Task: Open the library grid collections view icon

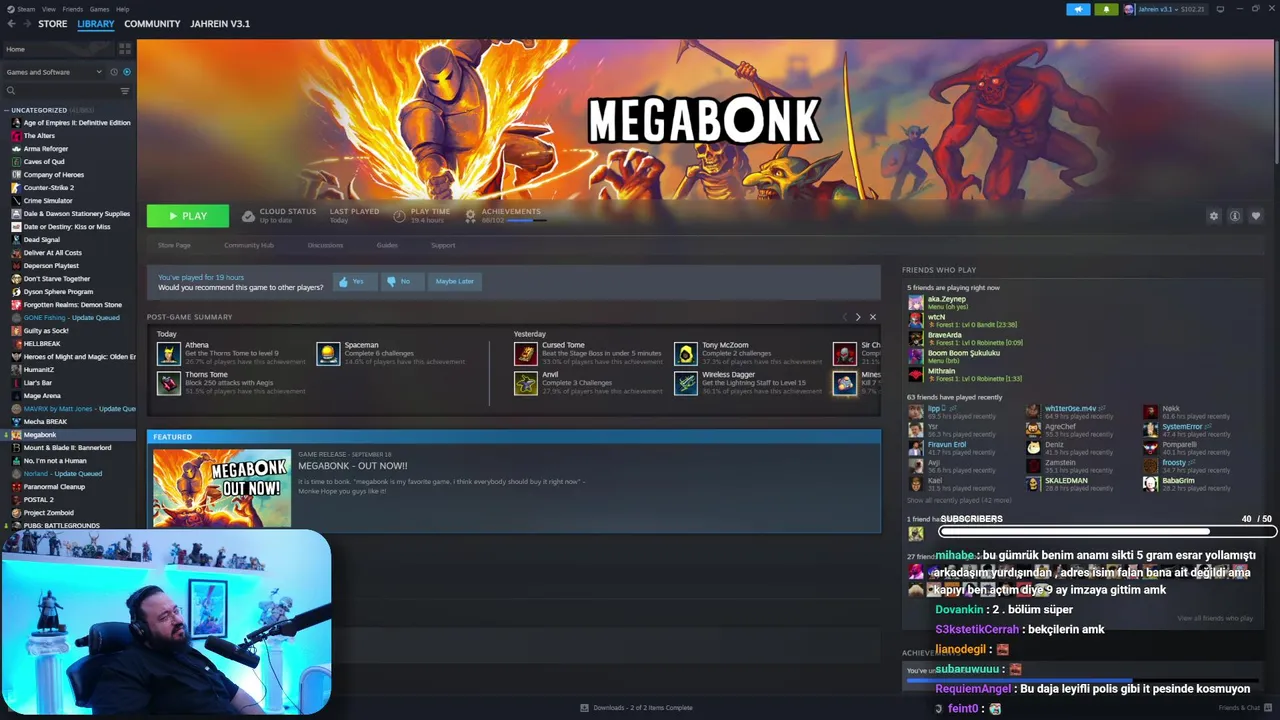Action: point(125,49)
